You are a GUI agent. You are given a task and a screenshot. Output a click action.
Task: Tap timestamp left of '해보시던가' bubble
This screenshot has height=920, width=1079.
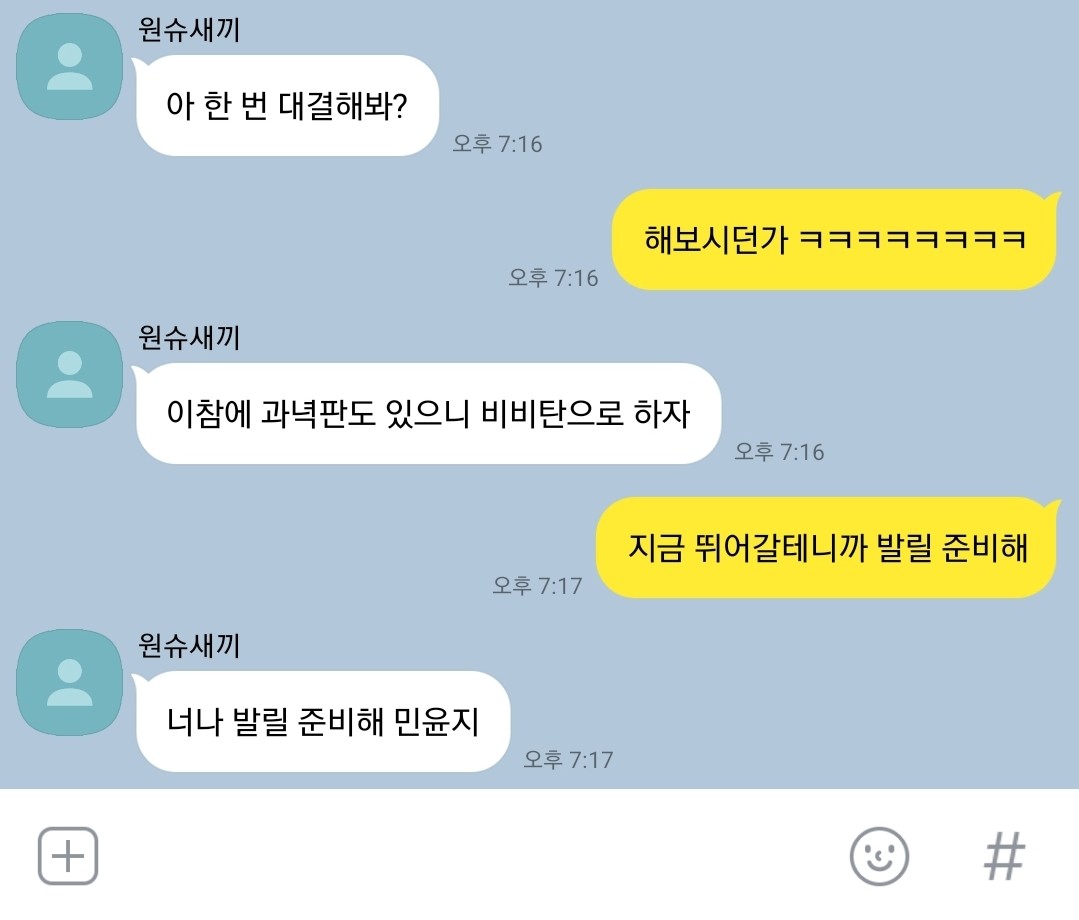click(553, 278)
